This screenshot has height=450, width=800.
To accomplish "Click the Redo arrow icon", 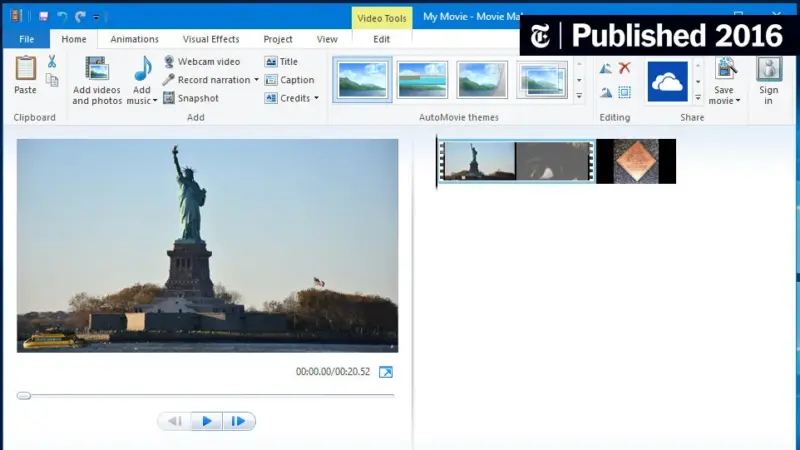I will (x=80, y=16).
